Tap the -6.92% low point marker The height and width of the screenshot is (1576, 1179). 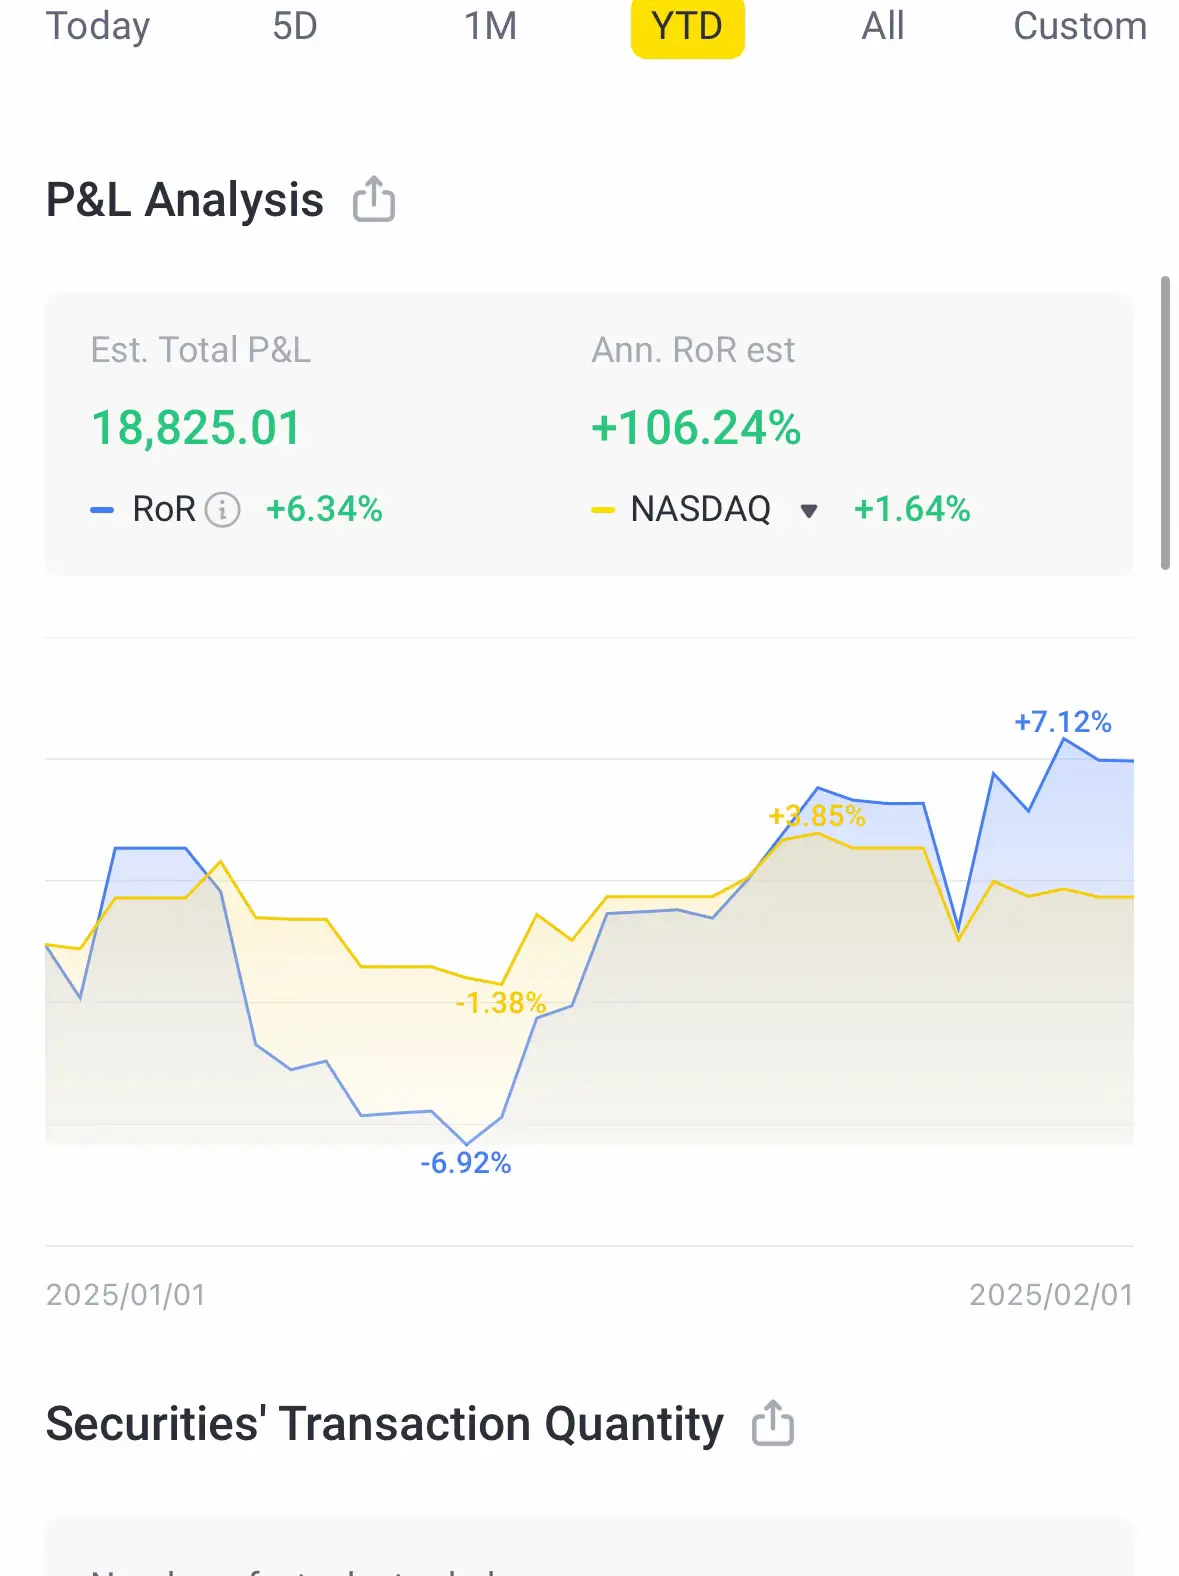[x=466, y=1163]
